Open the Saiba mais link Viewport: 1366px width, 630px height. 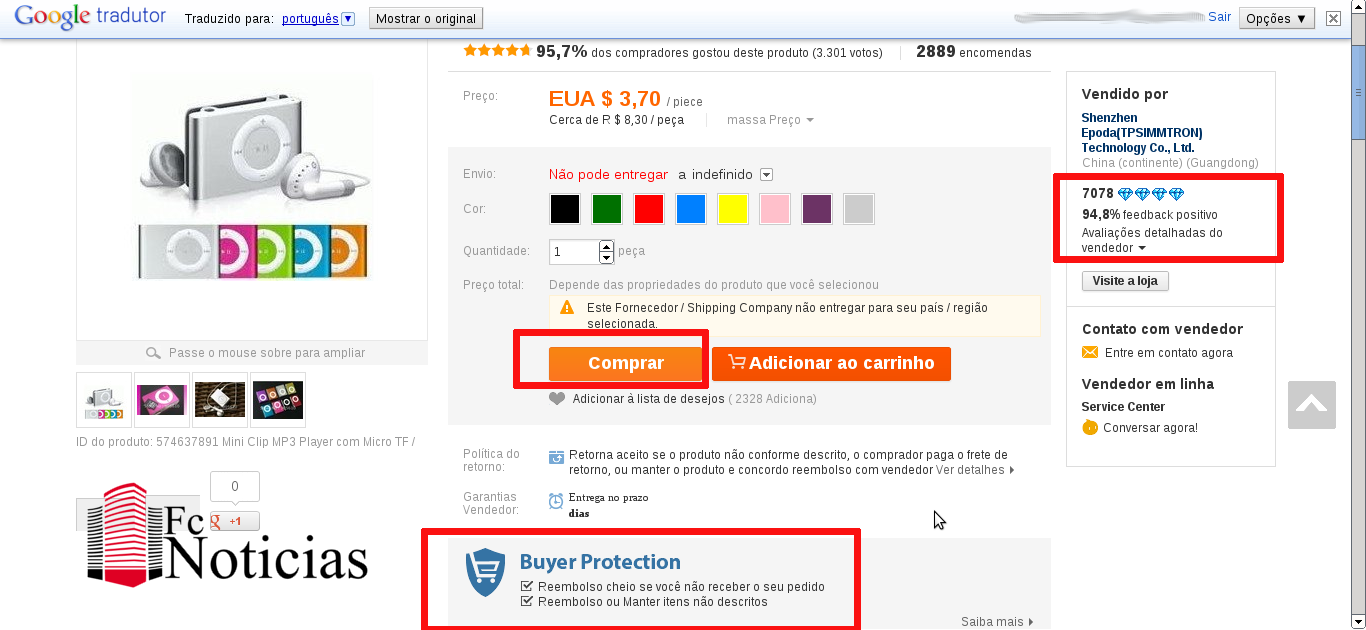pyautogui.click(x=997, y=622)
